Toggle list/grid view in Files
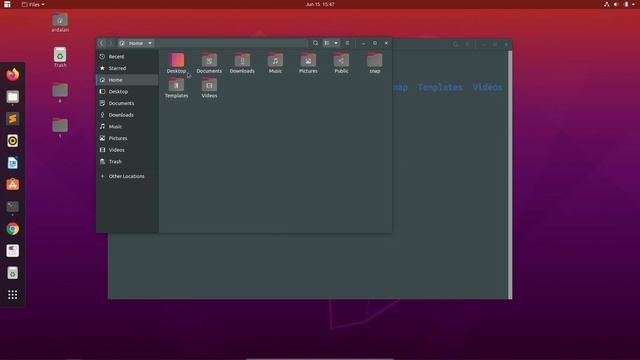 coord(327,43)
